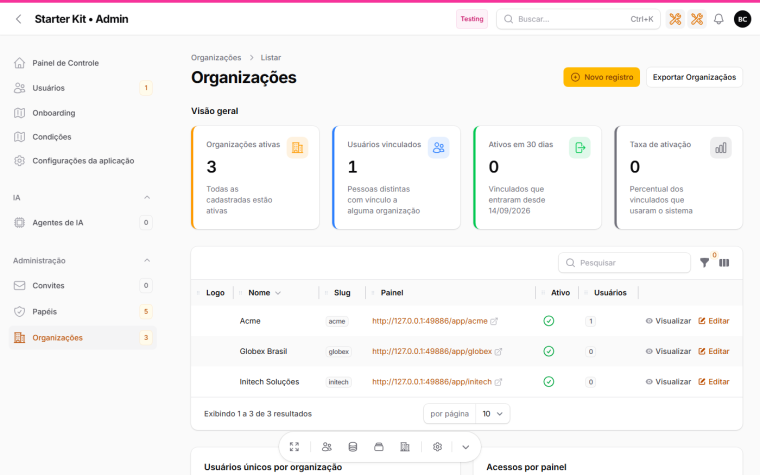760x475 pixels.
Task: Click the building icon in bottom toolbar
Action: tap(405, 447)
